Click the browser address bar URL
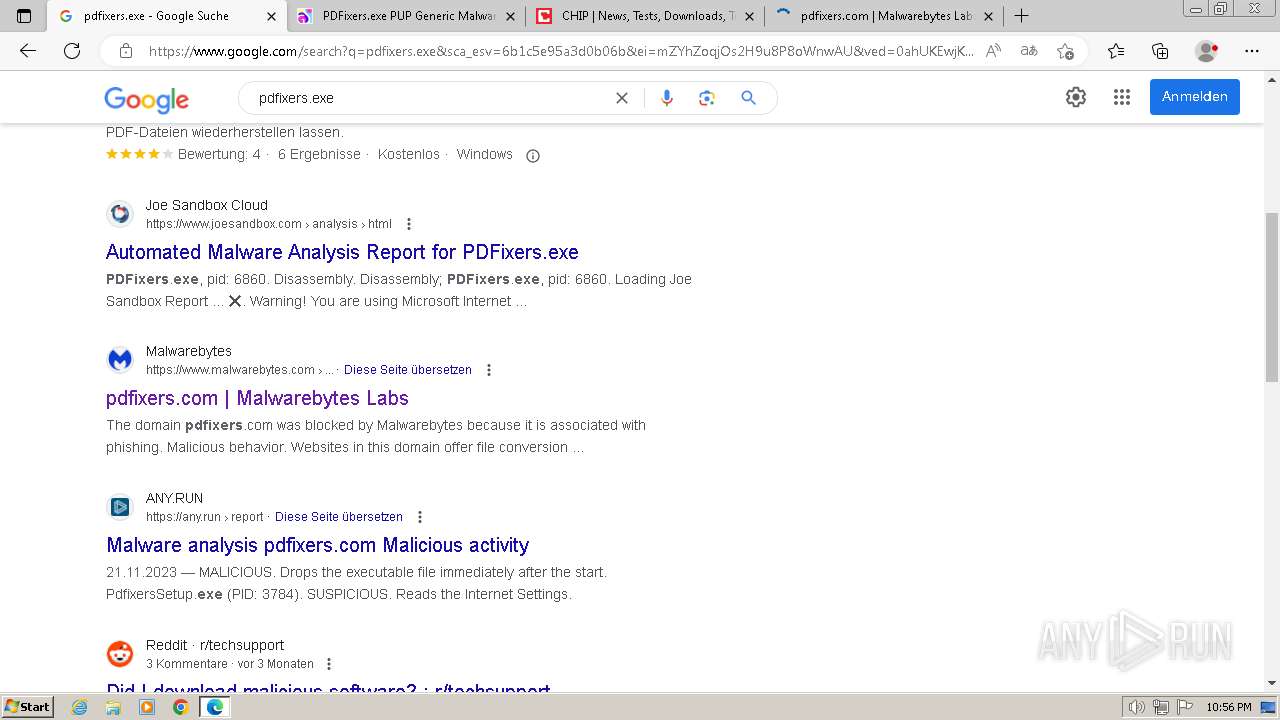 point(560,51)
